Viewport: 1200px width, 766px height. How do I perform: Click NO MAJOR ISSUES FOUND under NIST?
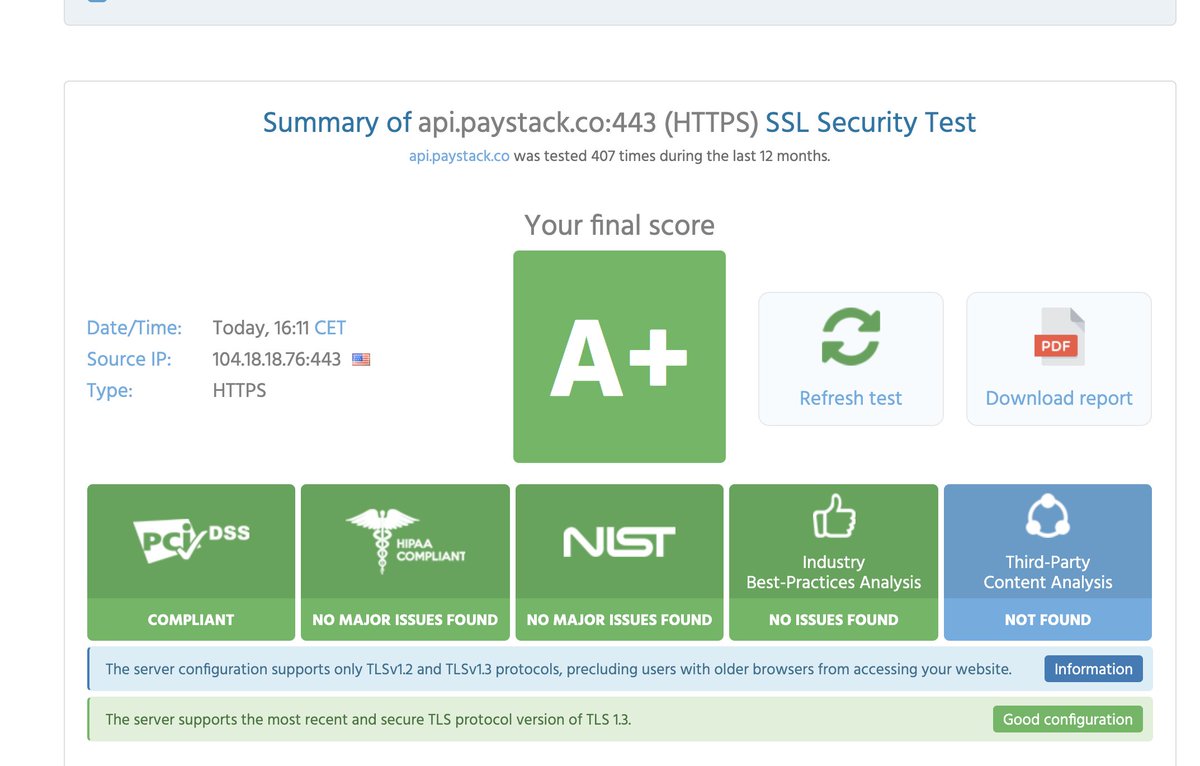pos(619,620)
